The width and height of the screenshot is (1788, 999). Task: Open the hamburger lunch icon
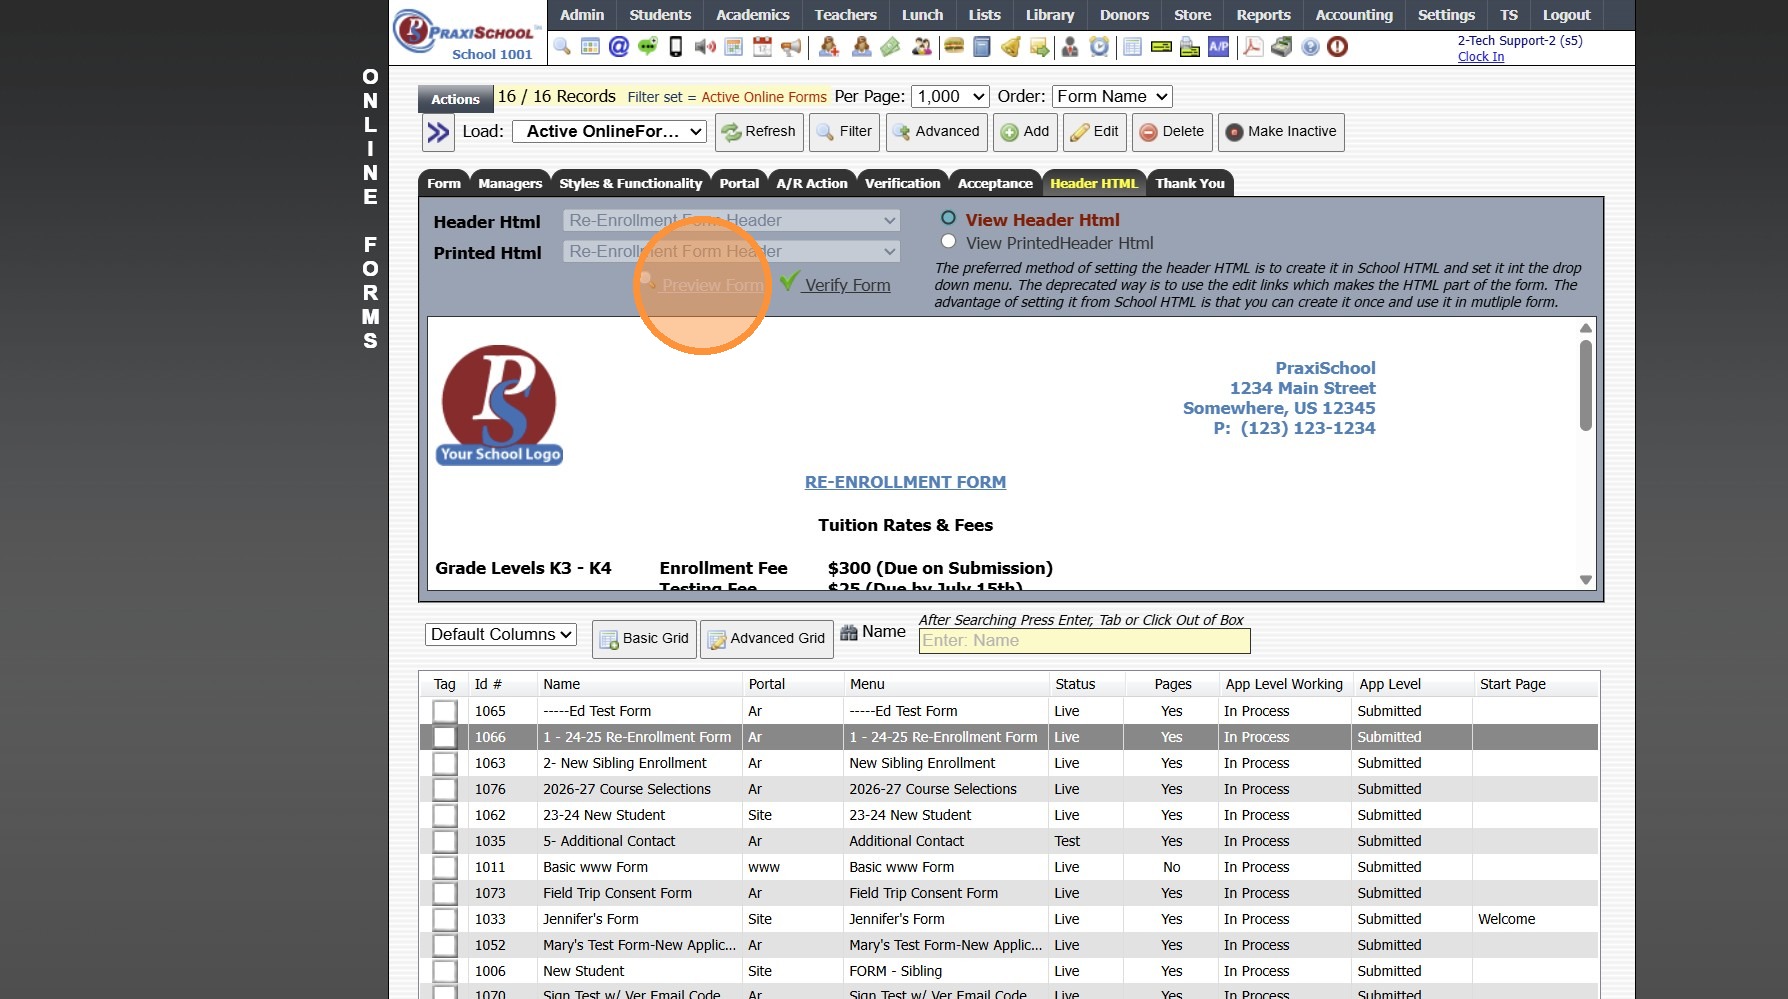point(954,47)
